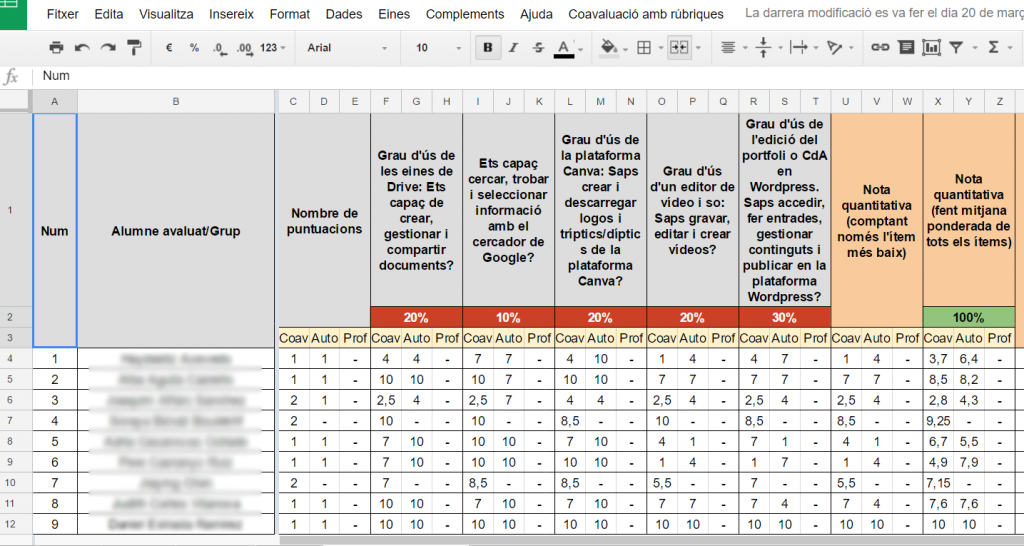Add a comment using the comment icon

(x=906, y=47)
